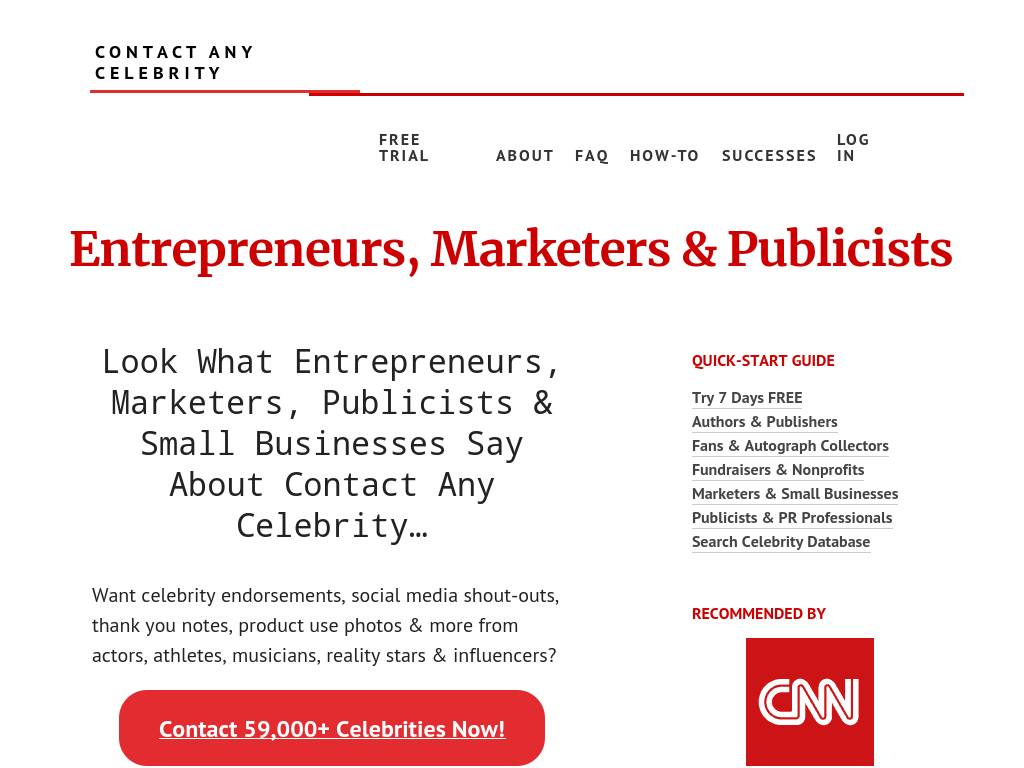Select Marketers & Small Businesses link
The width and height of the screenshot is (1024, 768).
pos(795,494)
